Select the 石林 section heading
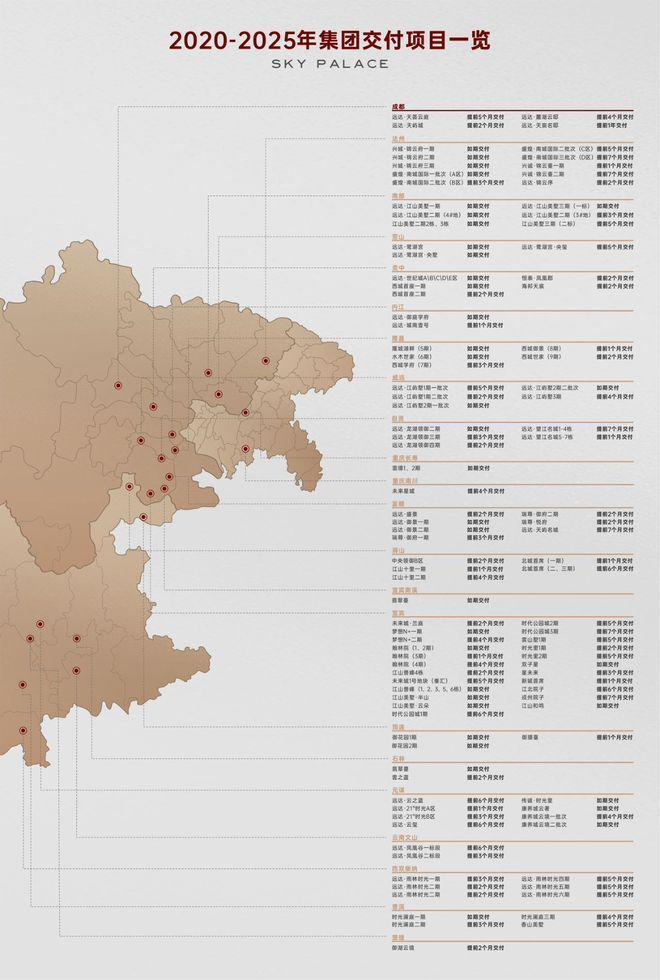Image resolution: width=660 pixels, height=980 pixels. tap(399, 758)
